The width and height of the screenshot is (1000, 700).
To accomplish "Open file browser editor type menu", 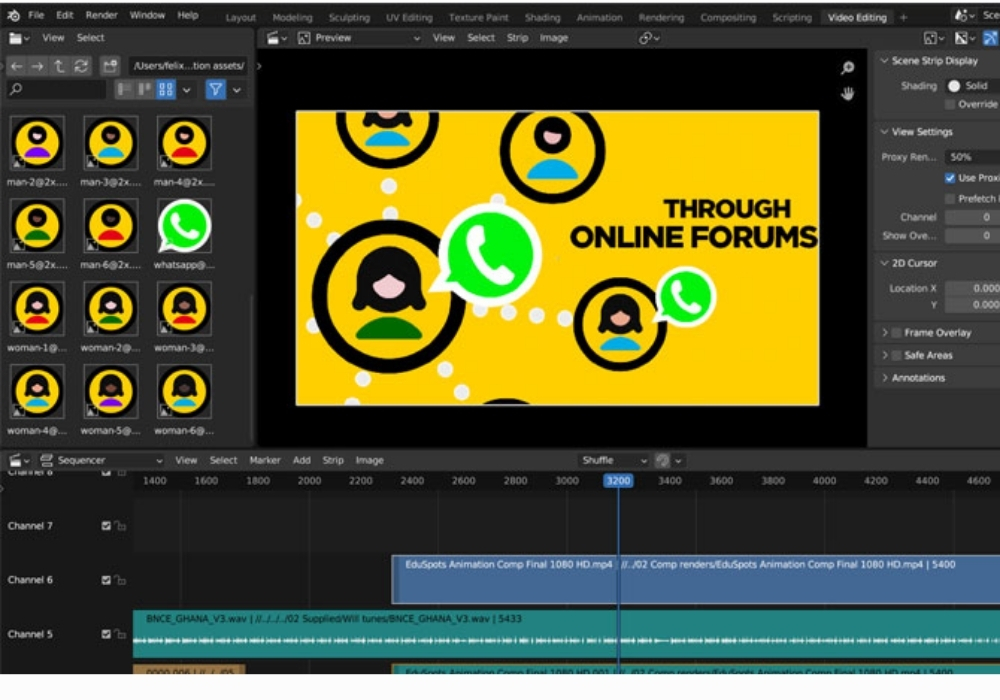I will point(18,38).
